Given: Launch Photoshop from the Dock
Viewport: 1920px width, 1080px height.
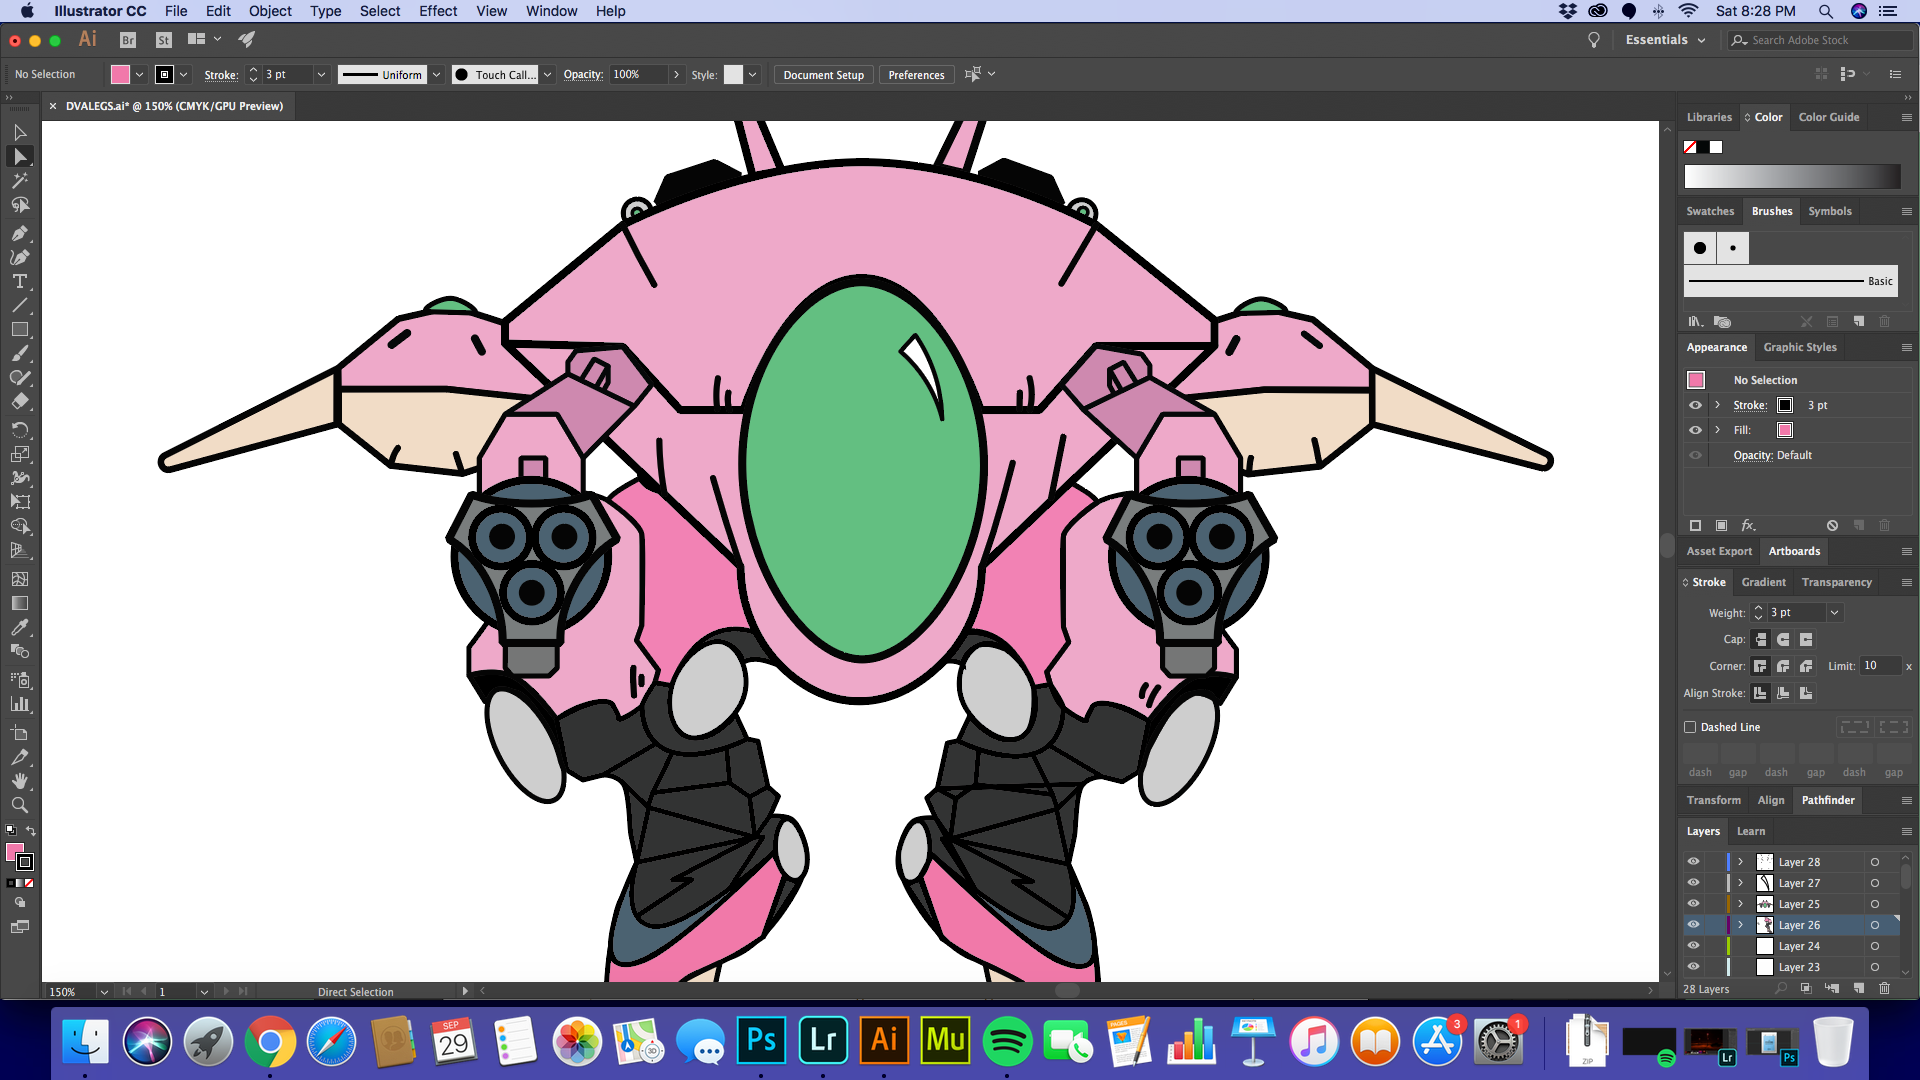Looking at the screenshot, I should click(761, 1041).
